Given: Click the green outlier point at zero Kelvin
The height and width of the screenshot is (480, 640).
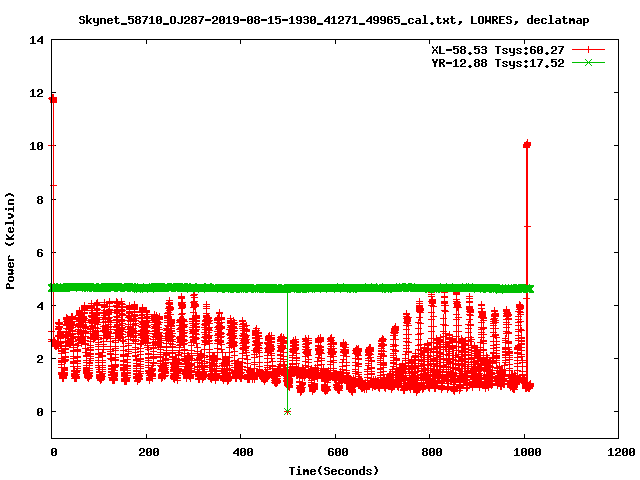Looking at the screenshot, I should [x=287, y=412].
